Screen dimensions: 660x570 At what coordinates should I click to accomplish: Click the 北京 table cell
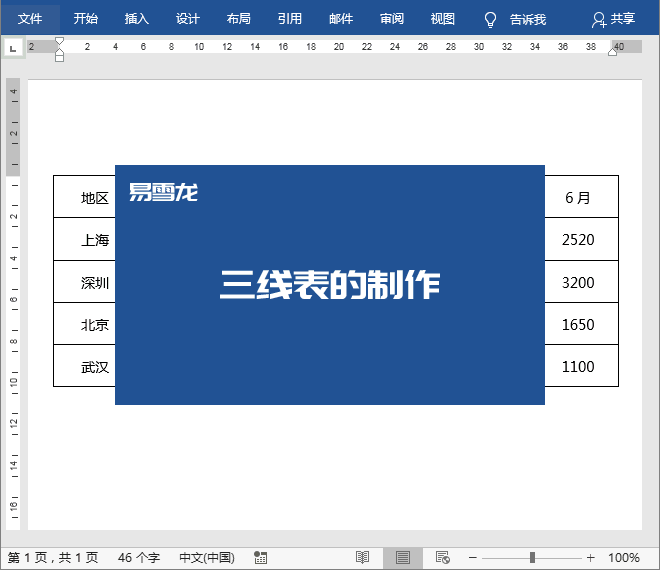pyautogui.click(x=84, y=324)
